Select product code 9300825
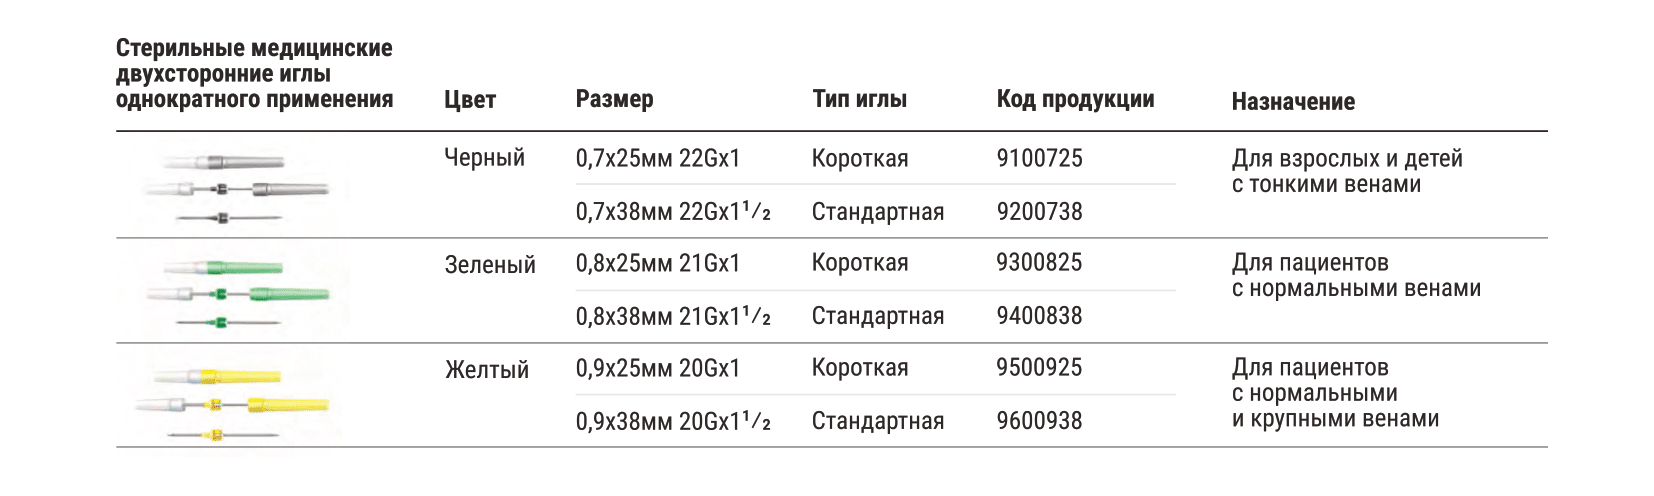This screenshot has height=496, width=1654. click(x=1040, y=263)
